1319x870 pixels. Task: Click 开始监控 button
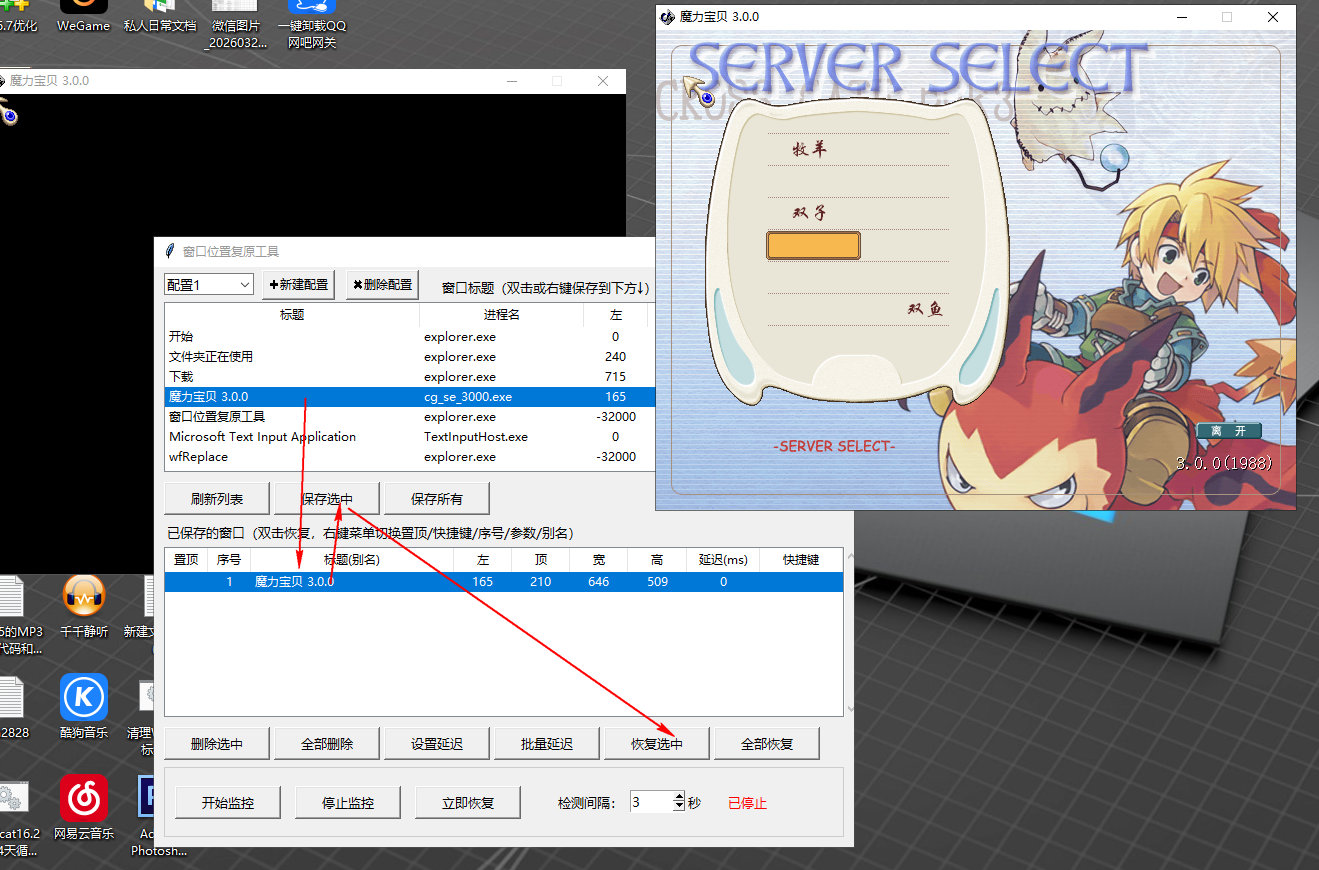pyautogui.click(x=228, y=803)
